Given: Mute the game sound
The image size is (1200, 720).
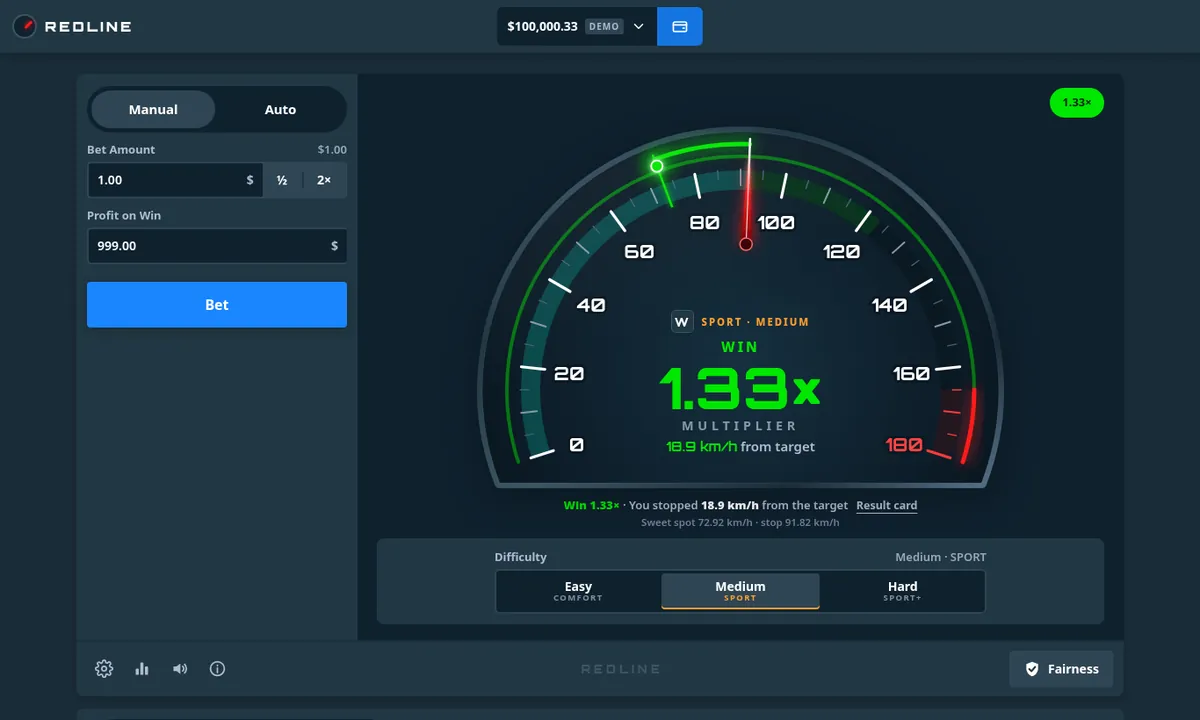Looking at the screenshot, I should (180, 669).
